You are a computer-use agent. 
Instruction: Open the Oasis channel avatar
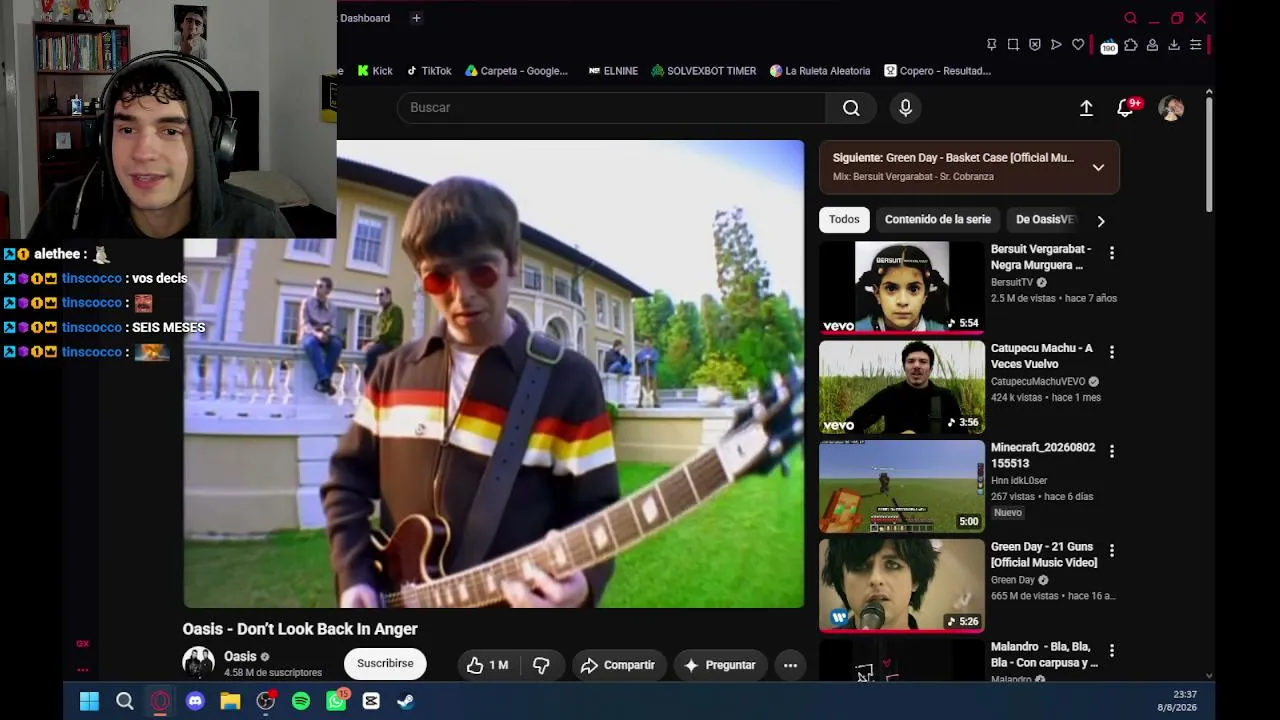[198, 662]
